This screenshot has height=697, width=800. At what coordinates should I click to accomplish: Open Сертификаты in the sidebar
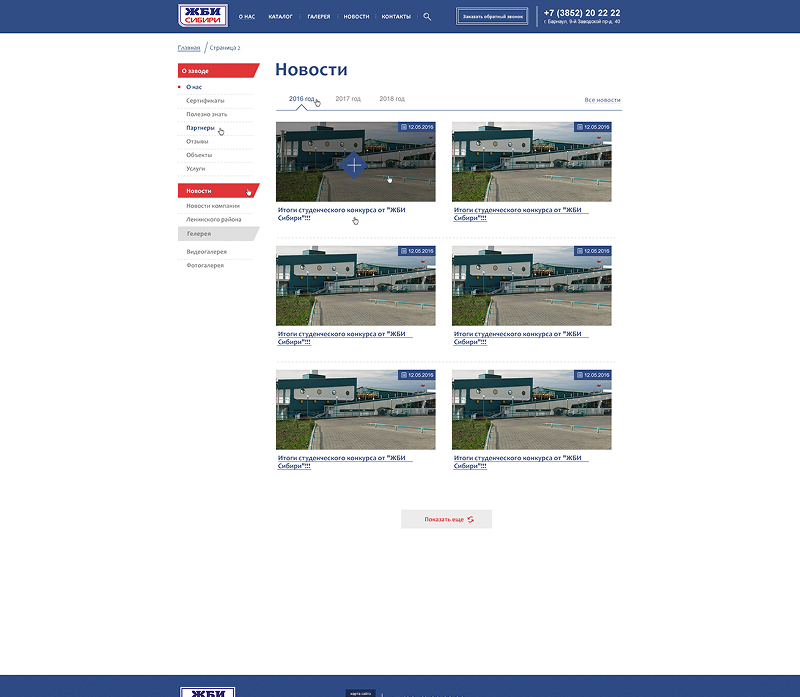(205, 101)
